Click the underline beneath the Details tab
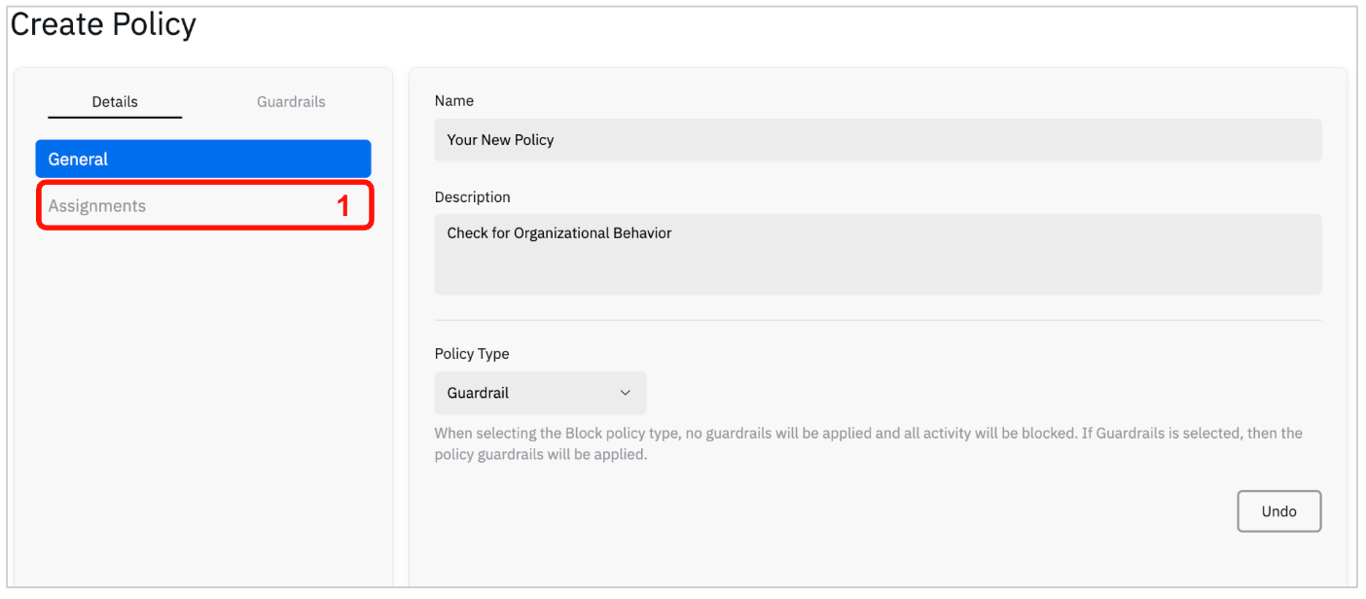This screenshot has height=599, width=1366. (115, 117)
